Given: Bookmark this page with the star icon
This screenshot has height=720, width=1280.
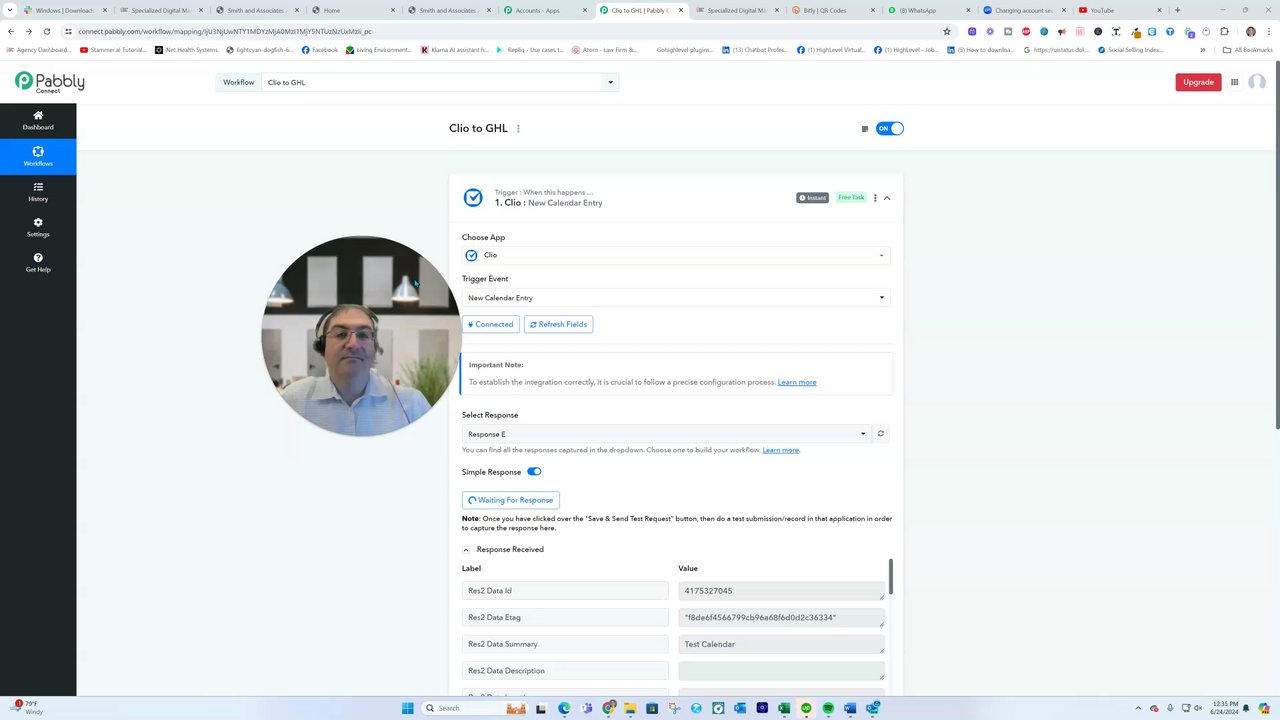Looking at the screenshot, I should click(947, 31).
